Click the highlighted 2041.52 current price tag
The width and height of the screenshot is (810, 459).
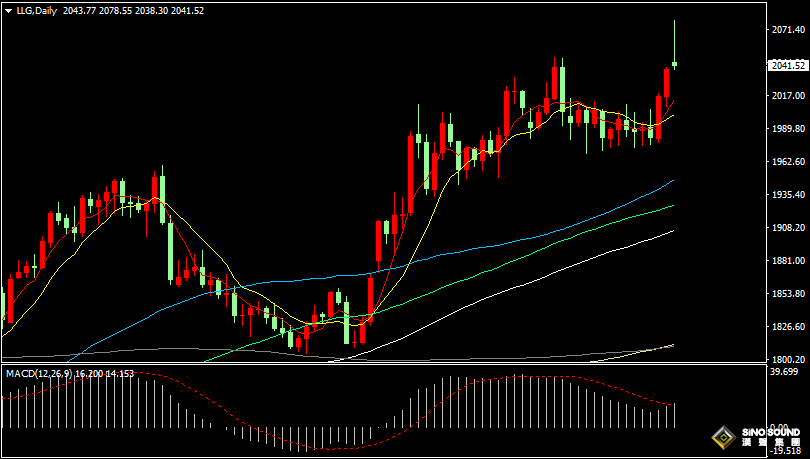788,66
